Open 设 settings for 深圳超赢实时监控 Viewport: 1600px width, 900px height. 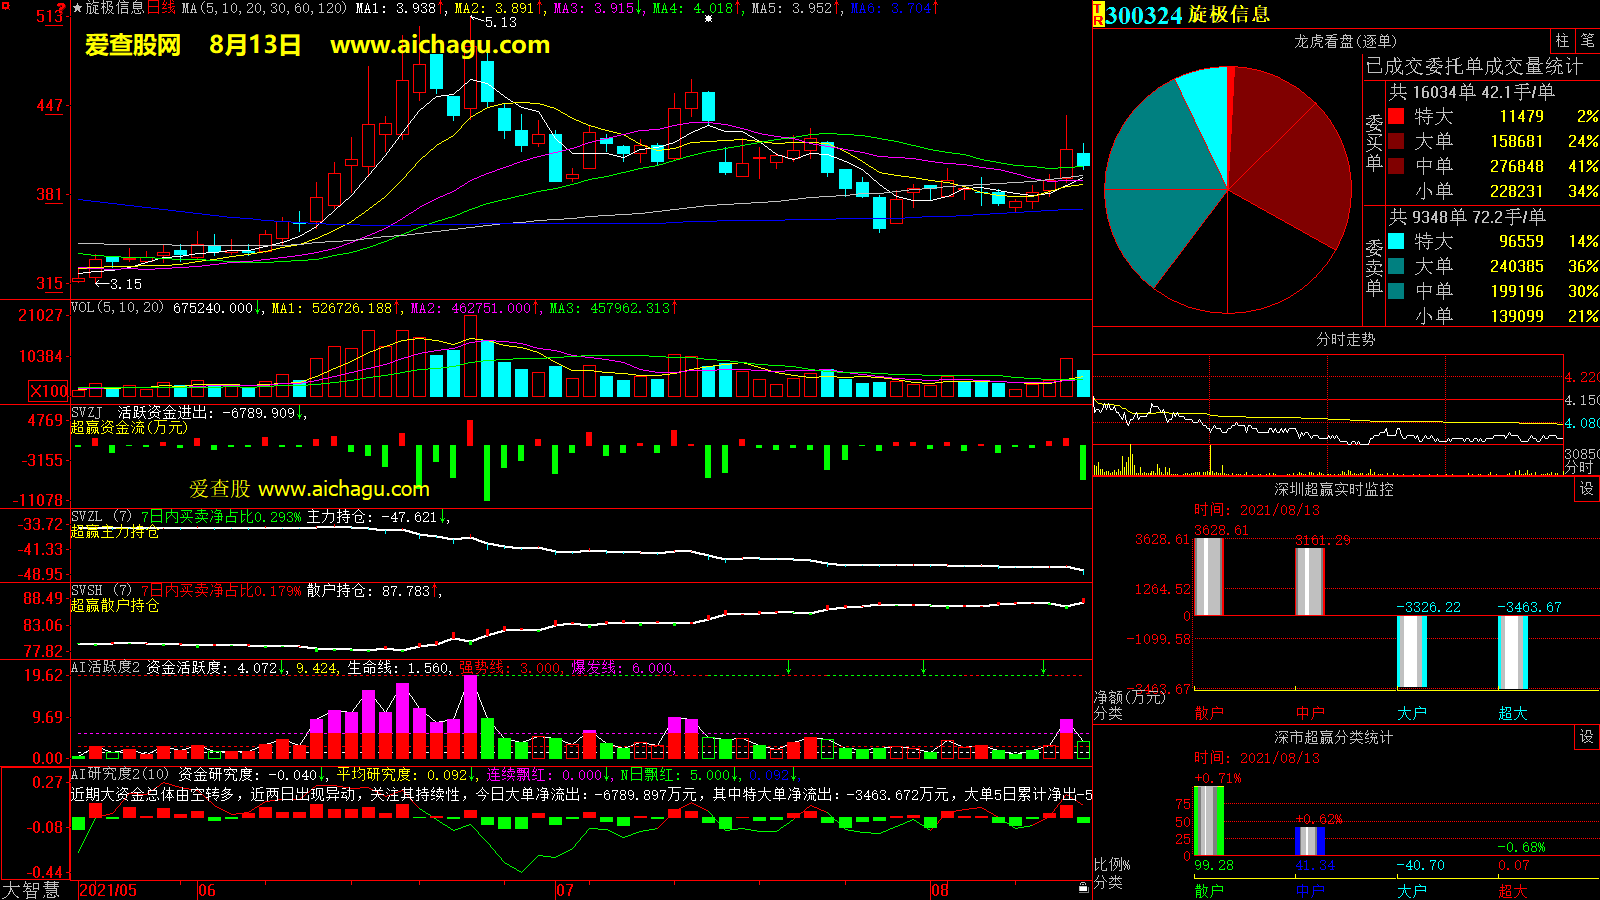tap(1587, 489)
